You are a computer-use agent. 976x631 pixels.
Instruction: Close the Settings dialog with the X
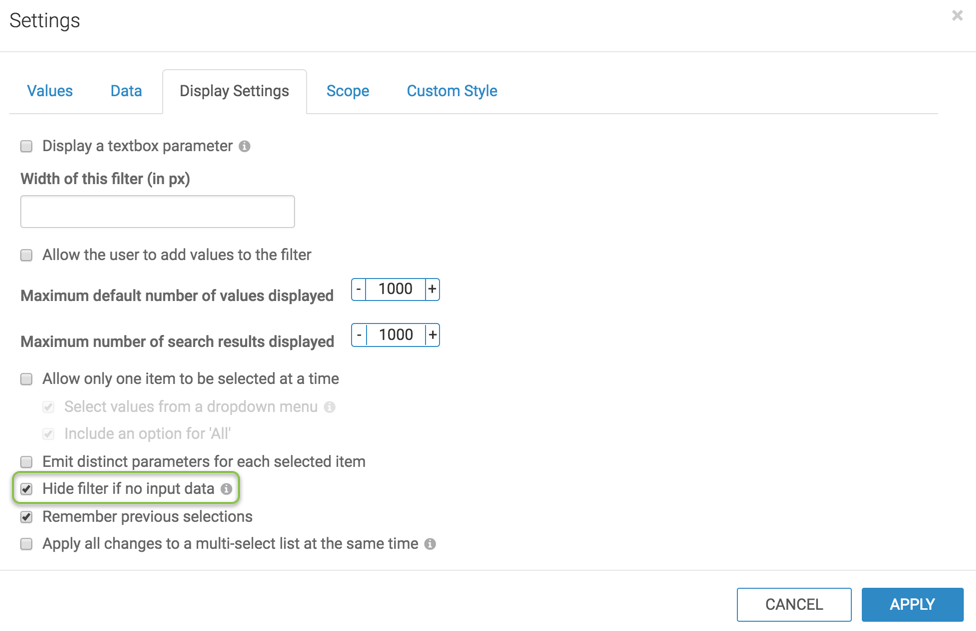[x=957, y=16]
